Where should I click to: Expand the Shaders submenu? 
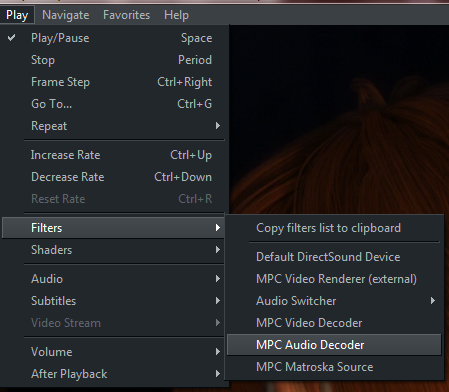click(114, 250)
